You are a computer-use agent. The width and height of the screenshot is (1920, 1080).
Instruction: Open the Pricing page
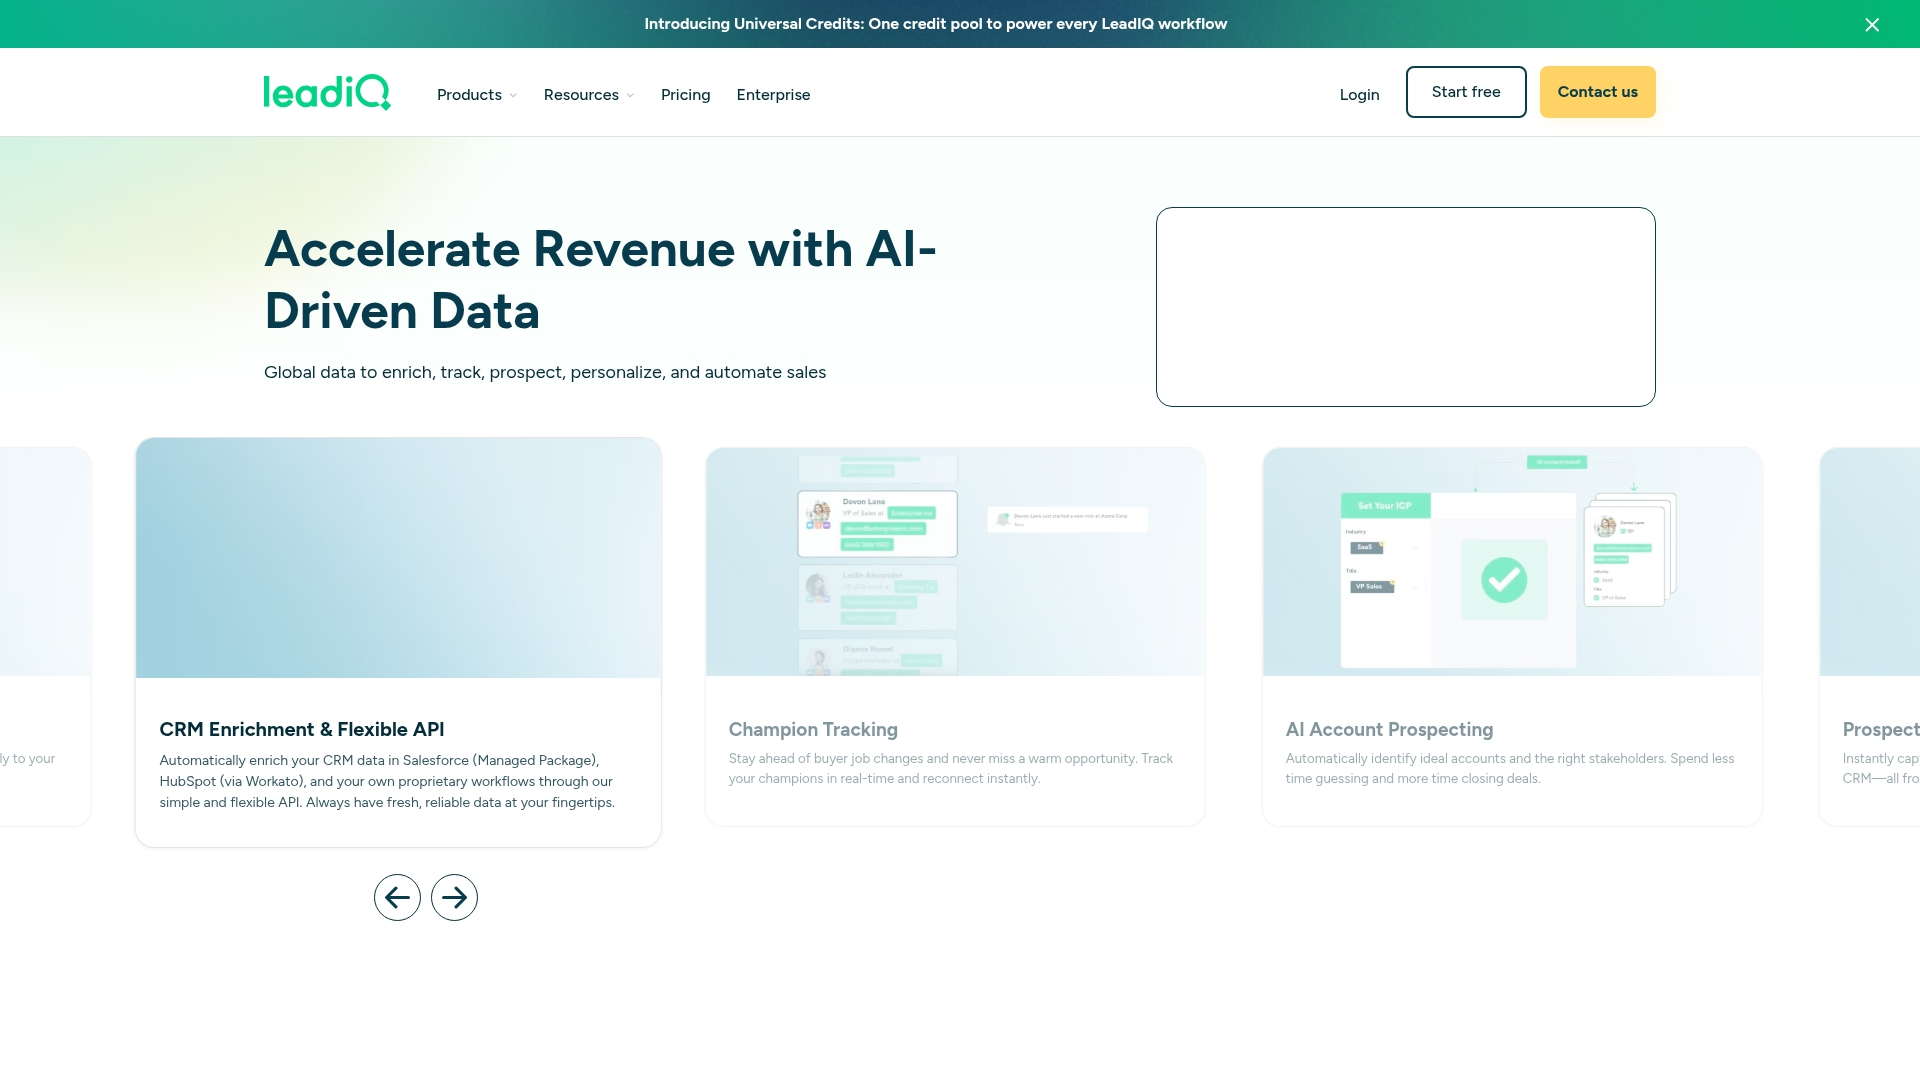click(685, 95)
